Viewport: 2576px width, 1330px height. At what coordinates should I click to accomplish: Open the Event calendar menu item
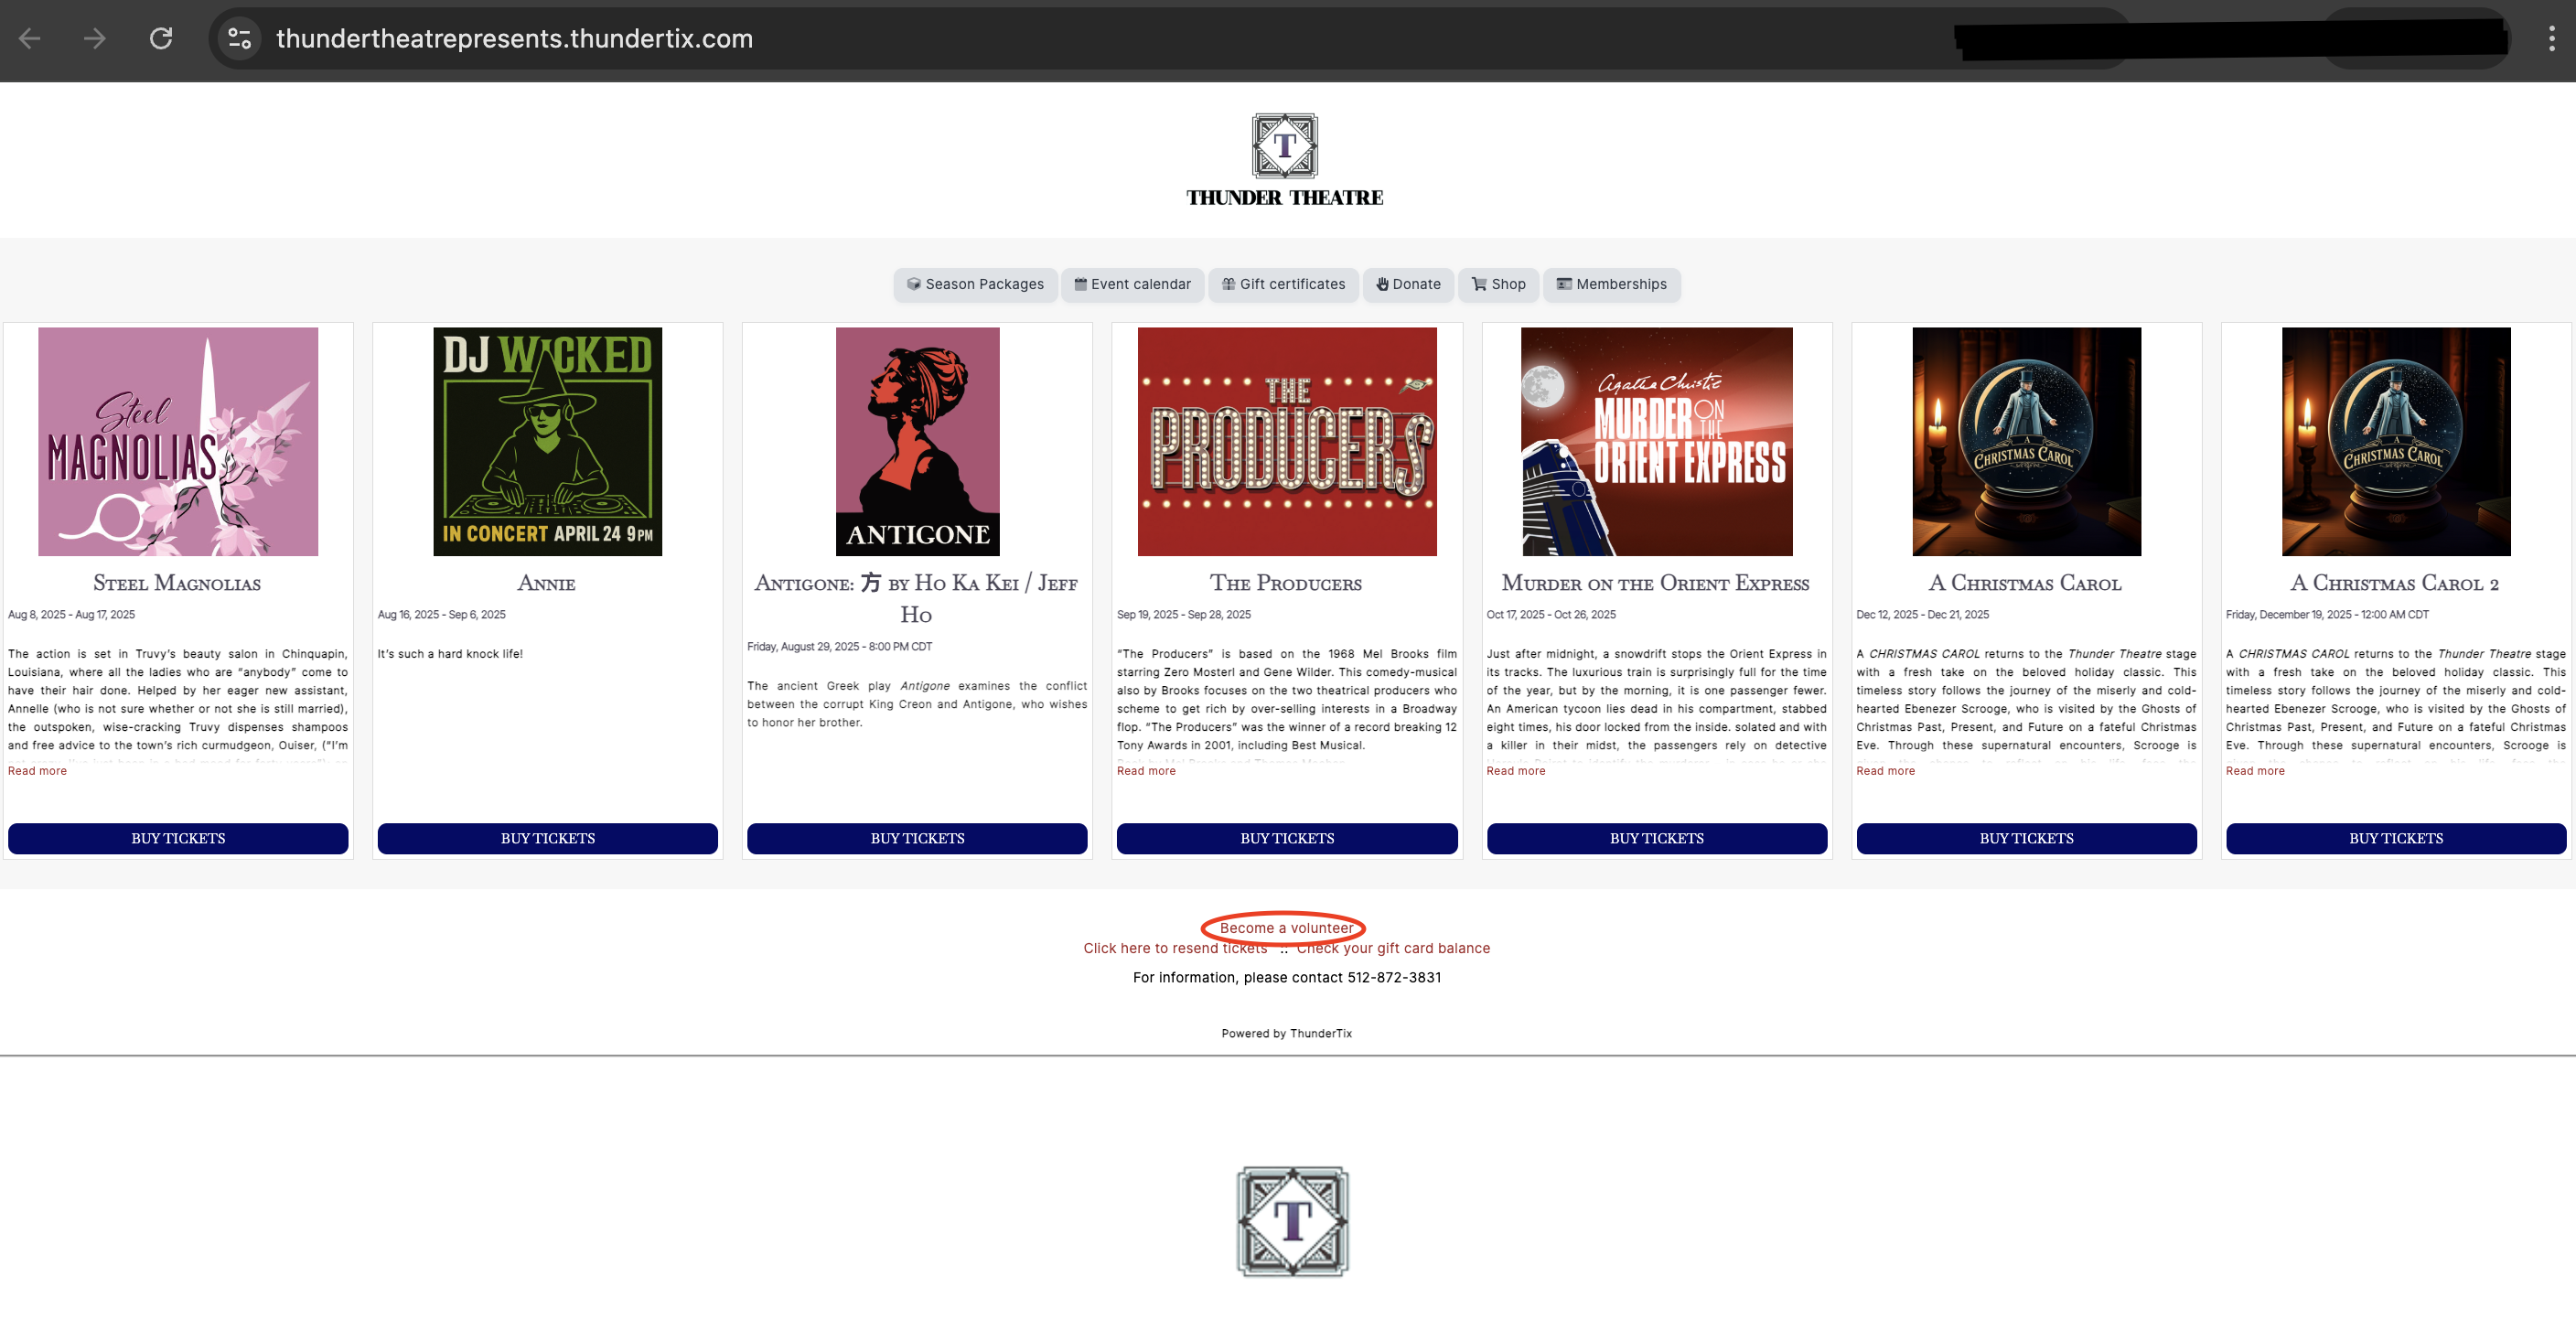(x=1132, y=284)
